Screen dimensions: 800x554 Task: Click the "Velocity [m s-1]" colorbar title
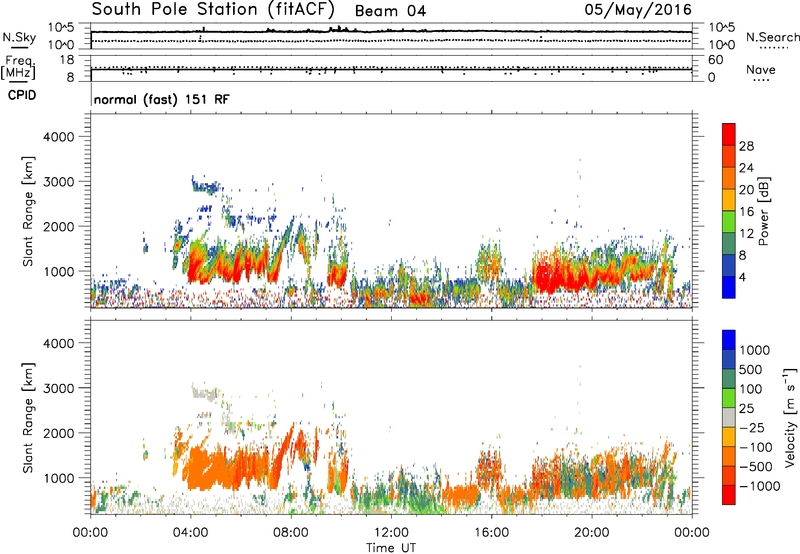point(790,417)
